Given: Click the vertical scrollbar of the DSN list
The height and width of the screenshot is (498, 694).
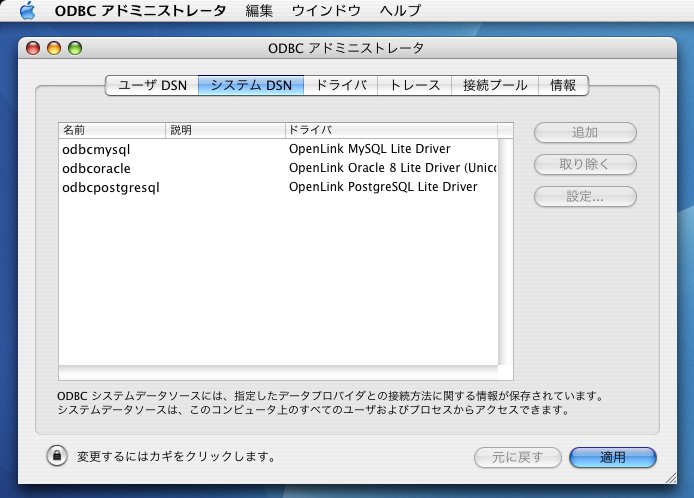Looking at the screenshot, I should pyautogui.click(x=505, y=252).
